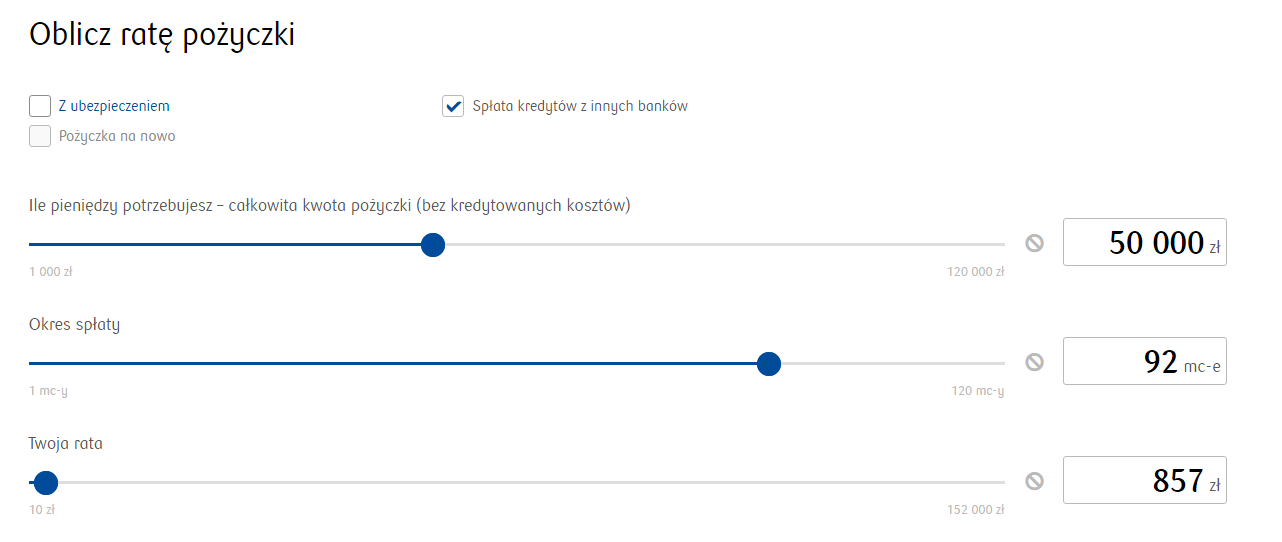Click the Spłata kredytów z innych banków label text

click(x=580, y=106)
